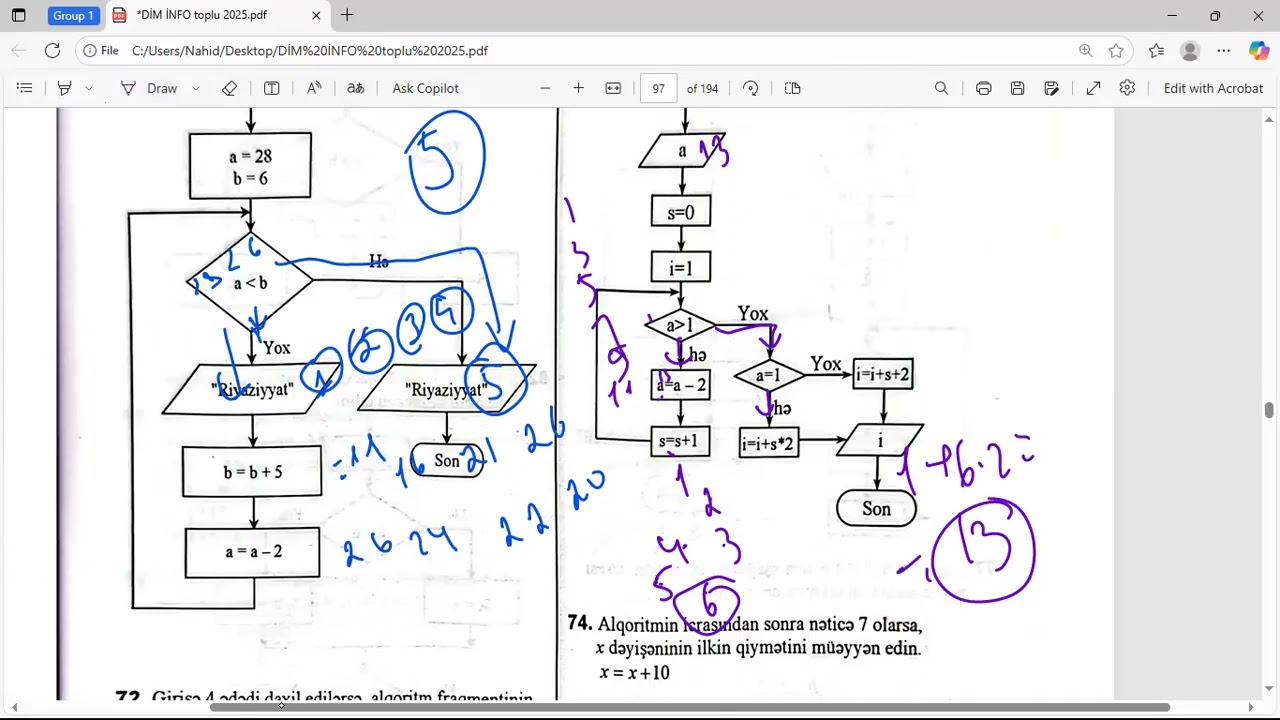This screenshot has height=720, width=1280.
Task: Click the scroll right arrow
Action: pyautogui.click(x=1251, y=707)
